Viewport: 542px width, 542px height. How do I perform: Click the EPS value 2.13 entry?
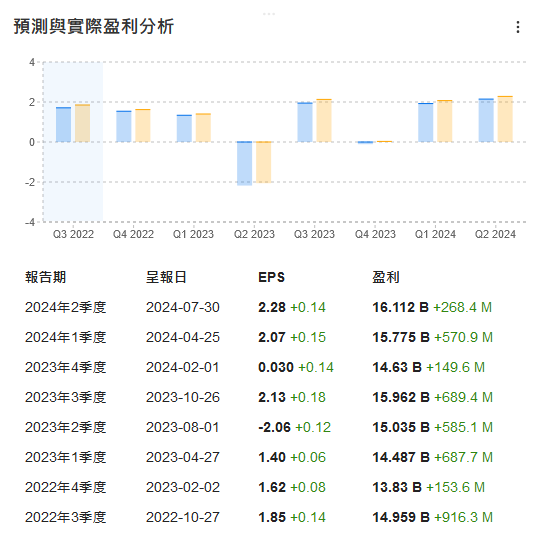pos(272,398)
